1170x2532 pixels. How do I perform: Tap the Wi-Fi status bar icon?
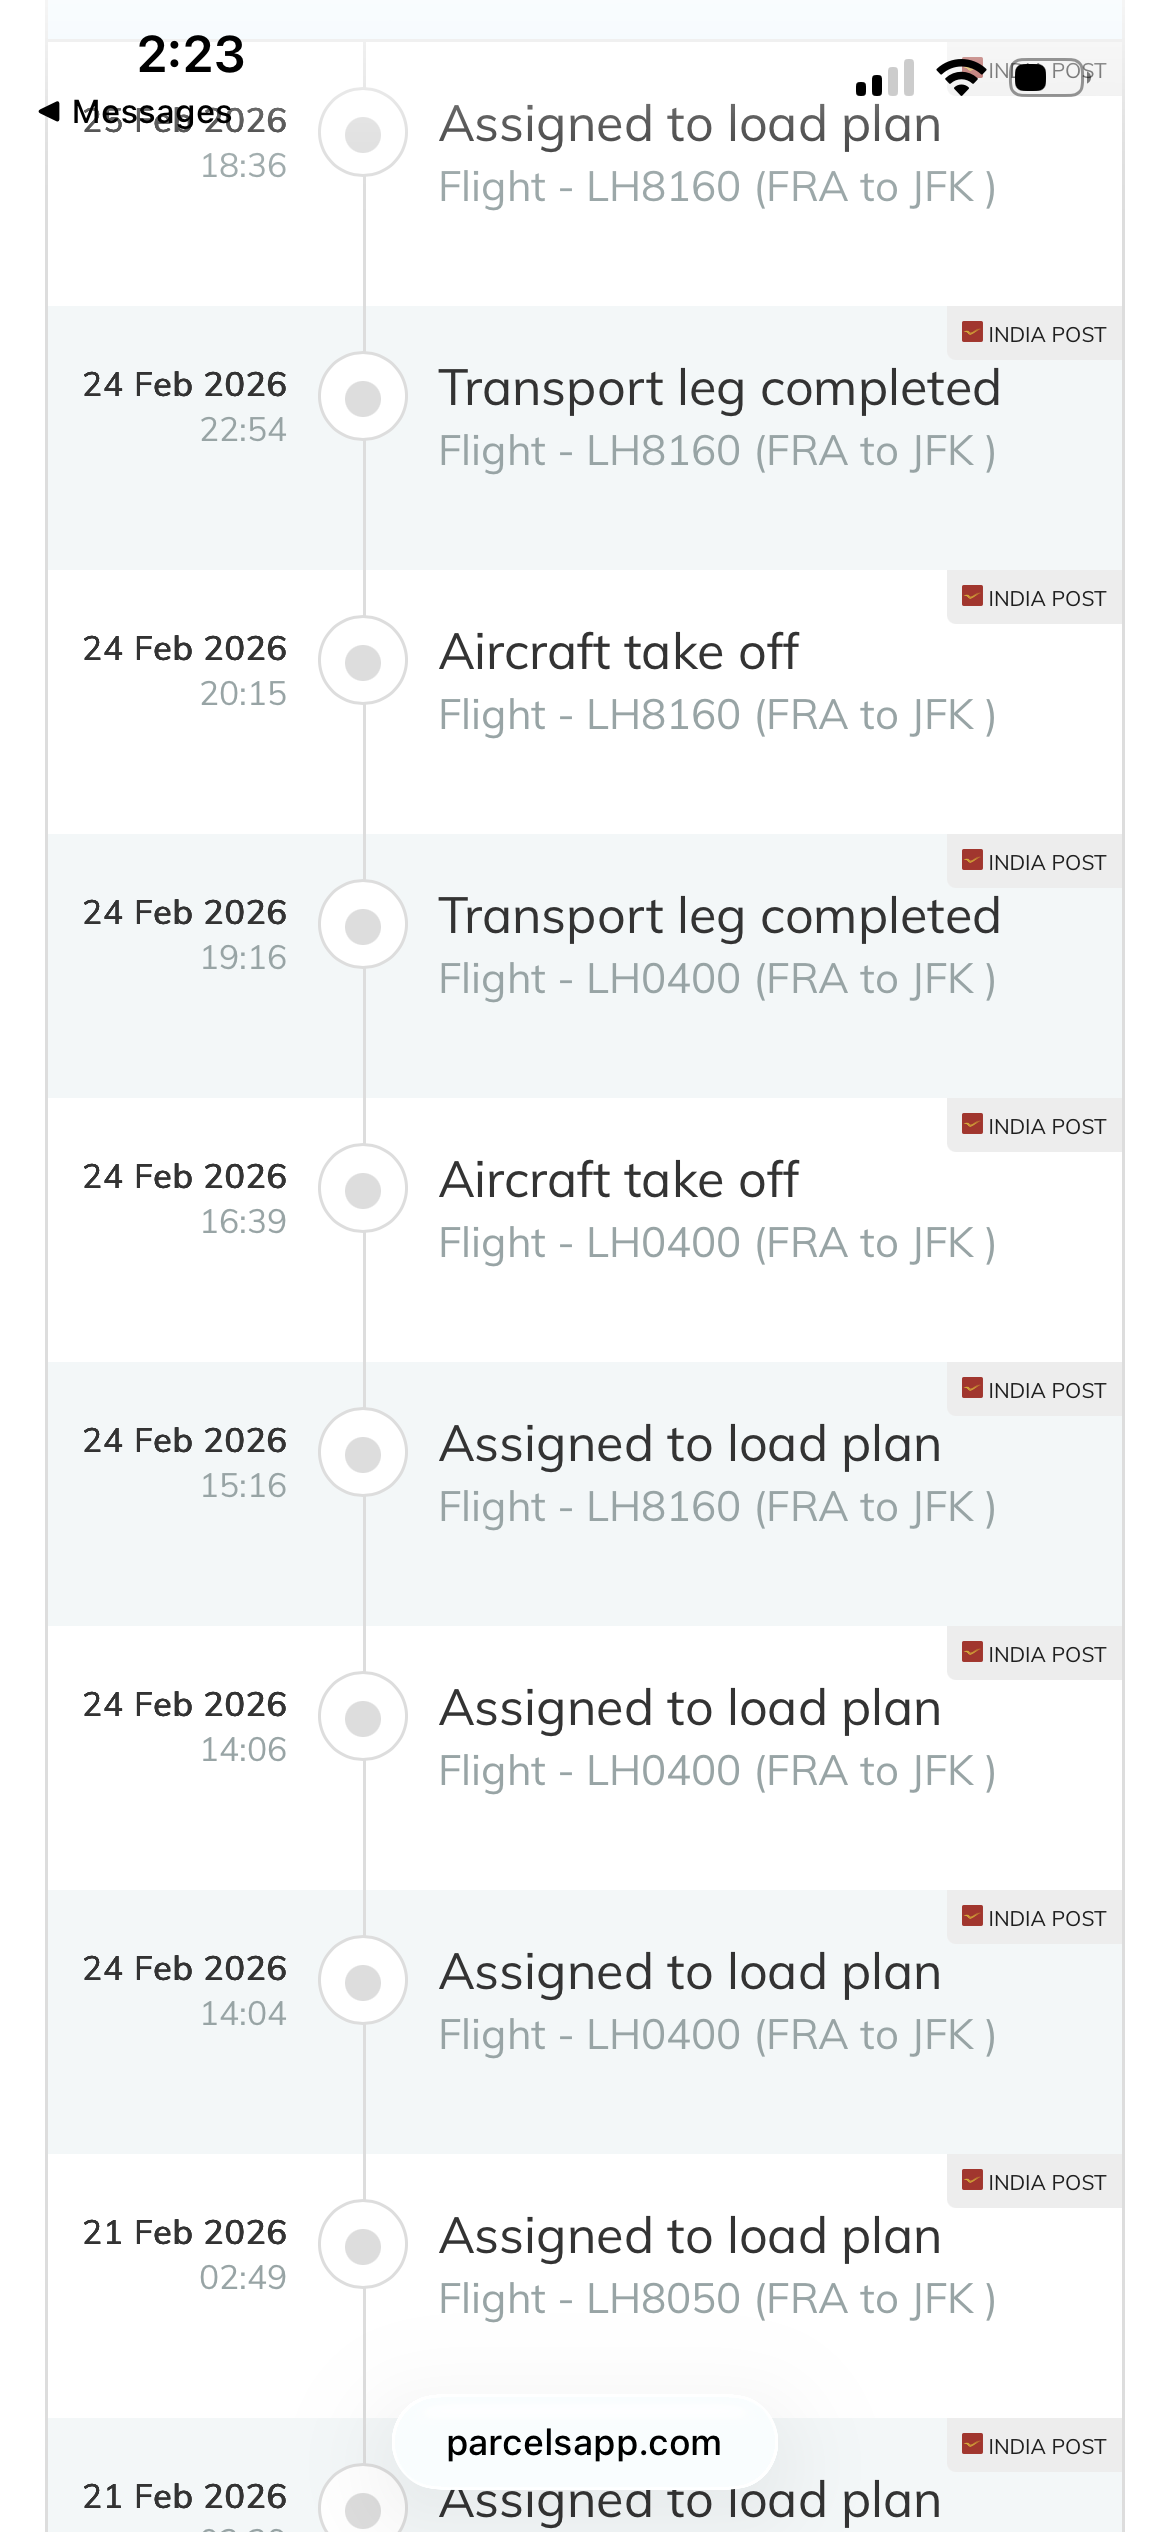961,77
